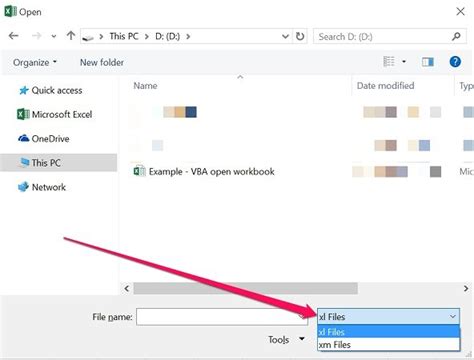The width and height of the screenshot is (474, 360).
Task: Click the forward navigation arrow
Action: 36,36
